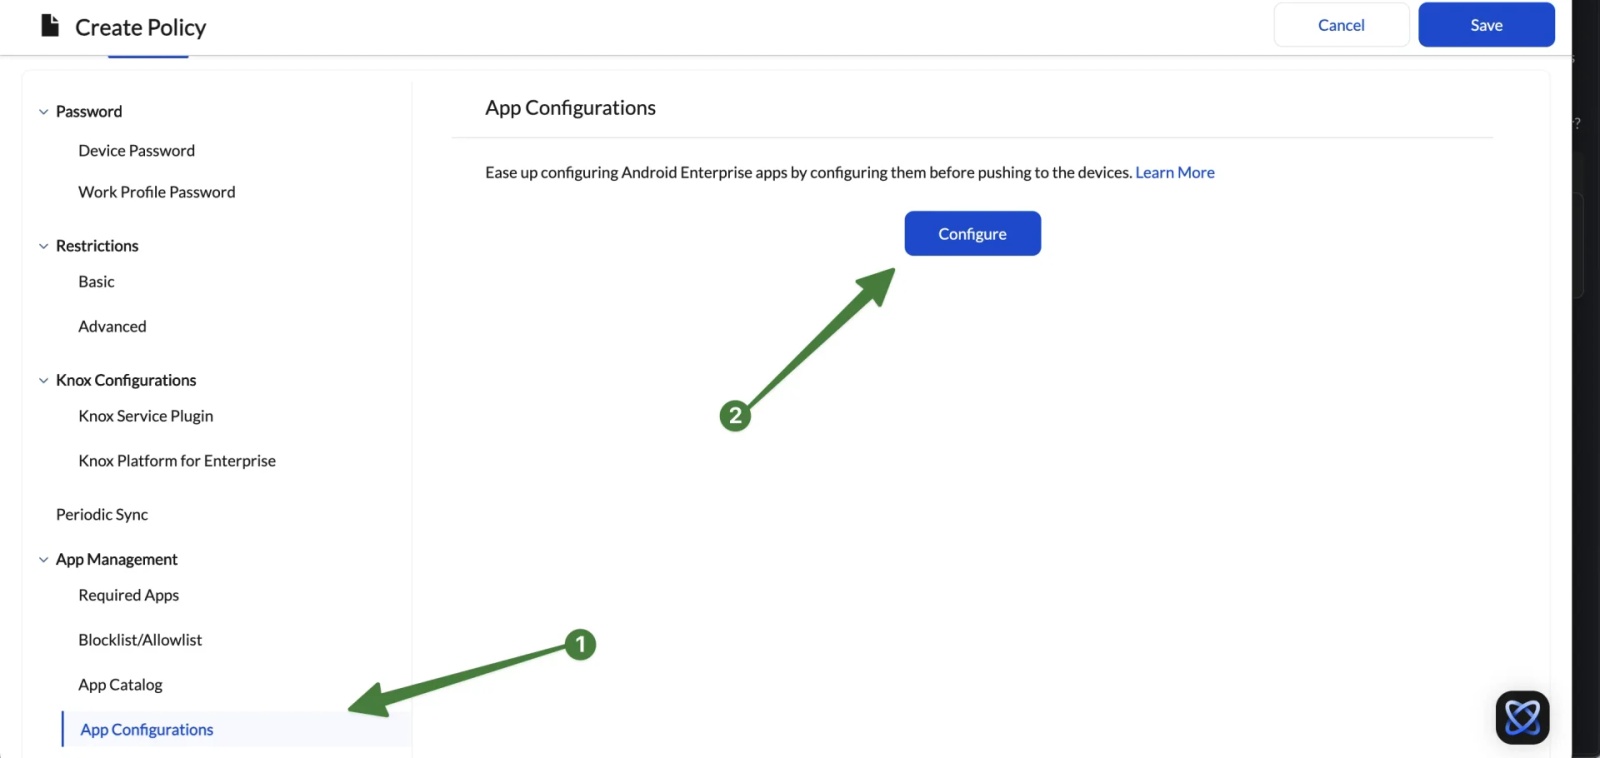Screen dimensions: 1600x758
Task: Open Advanced restrictions
Action: [111, 326]
